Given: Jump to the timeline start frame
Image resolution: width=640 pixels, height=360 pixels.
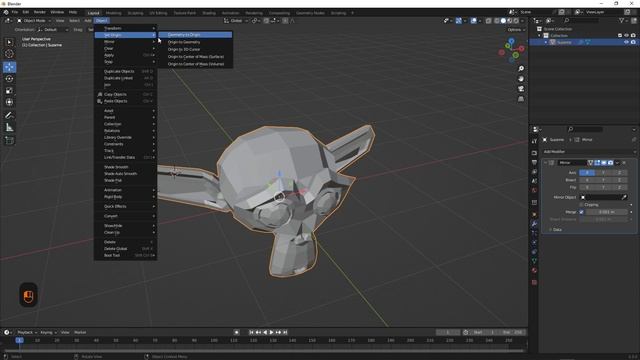Looking at the screenshot, I should (251, 332).
